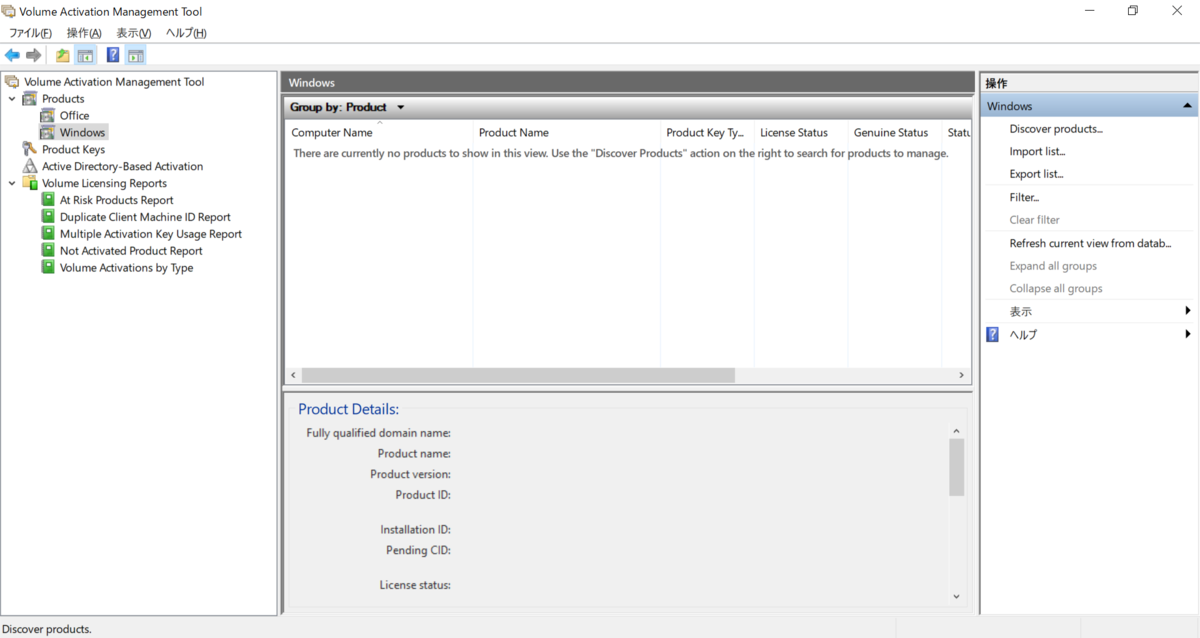1200x638 pixels.
Task: Toggle the Show/Hide Action Pane icon
Action: click(136, 55)
